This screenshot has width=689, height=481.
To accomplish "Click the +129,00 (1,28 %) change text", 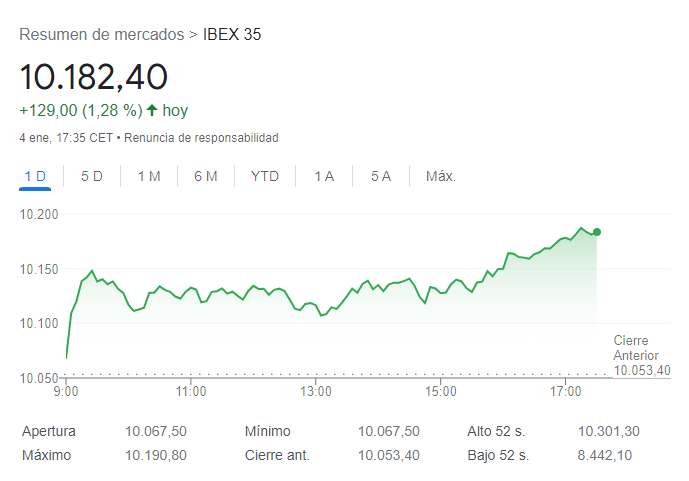I will (80, 111).
